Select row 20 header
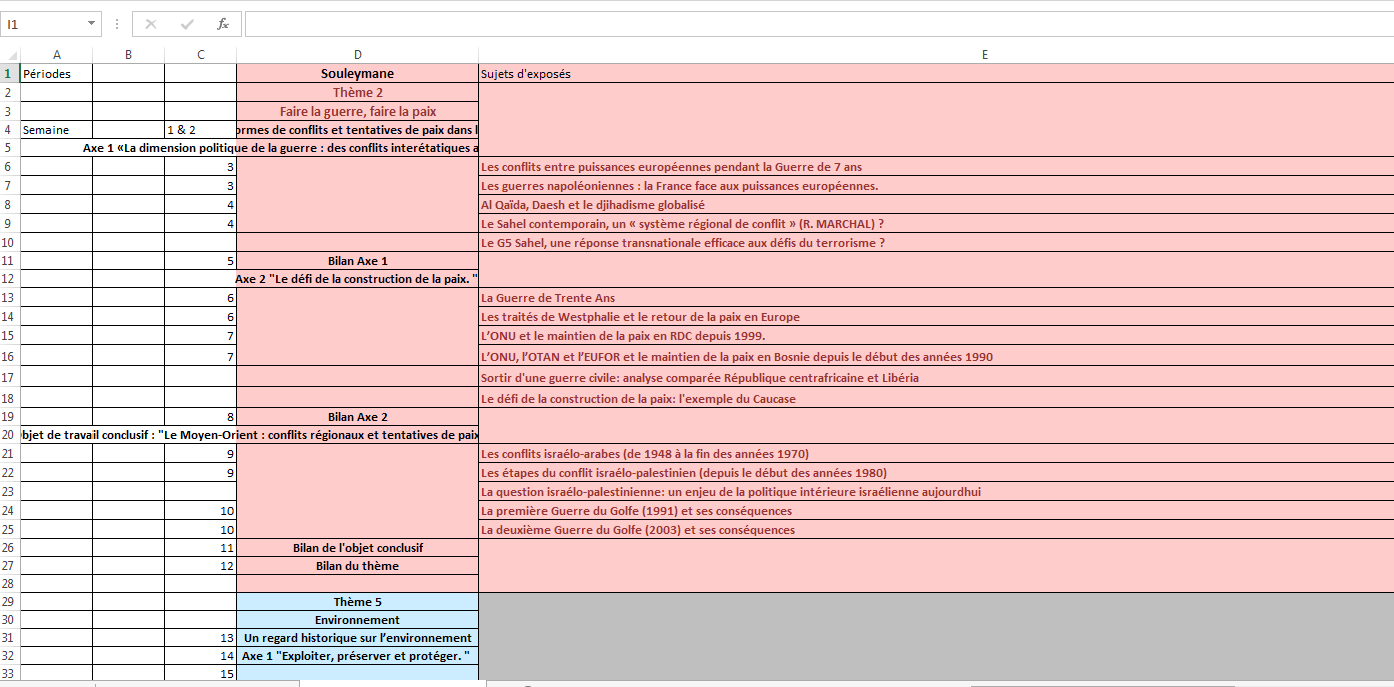This screenshot has width=1394, height=687. [10, 435]
